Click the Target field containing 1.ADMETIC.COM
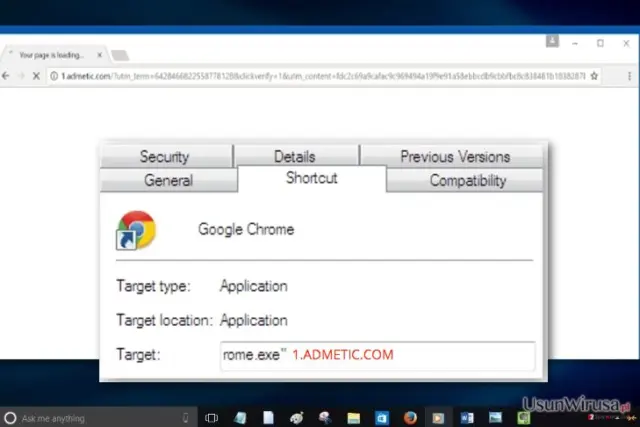This screenshot has width=640, height=427. pyautogui.click(x=378, y=355)
